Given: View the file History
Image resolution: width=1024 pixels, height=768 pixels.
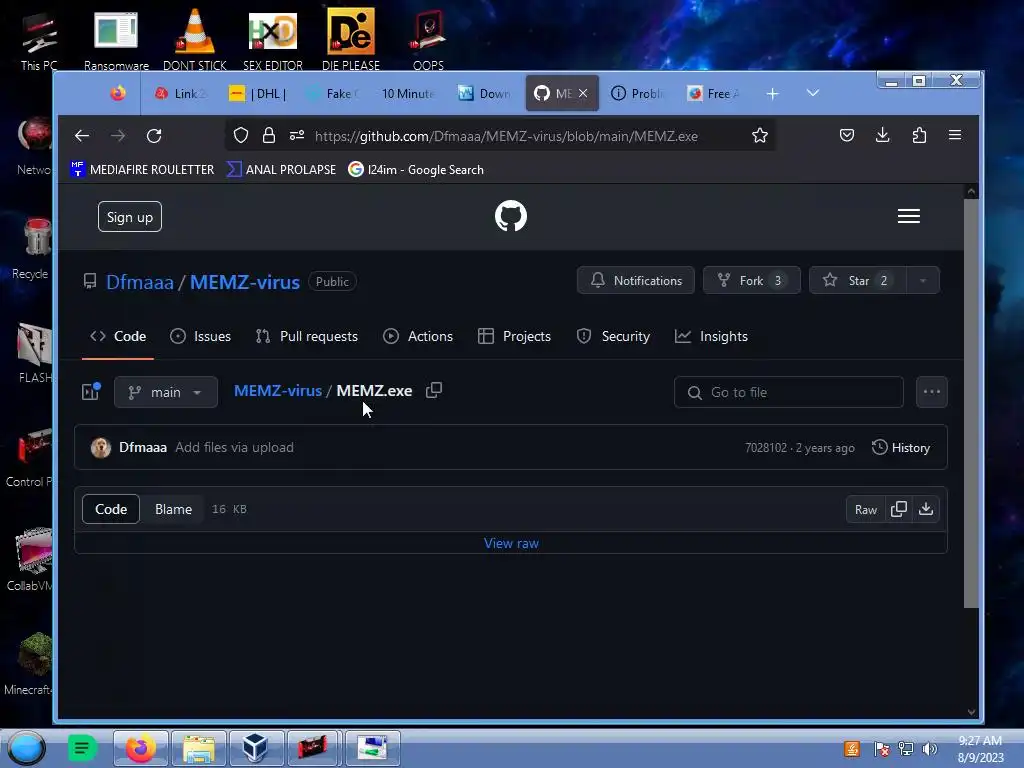Looking at the screenshot, I should click(901, 447).
